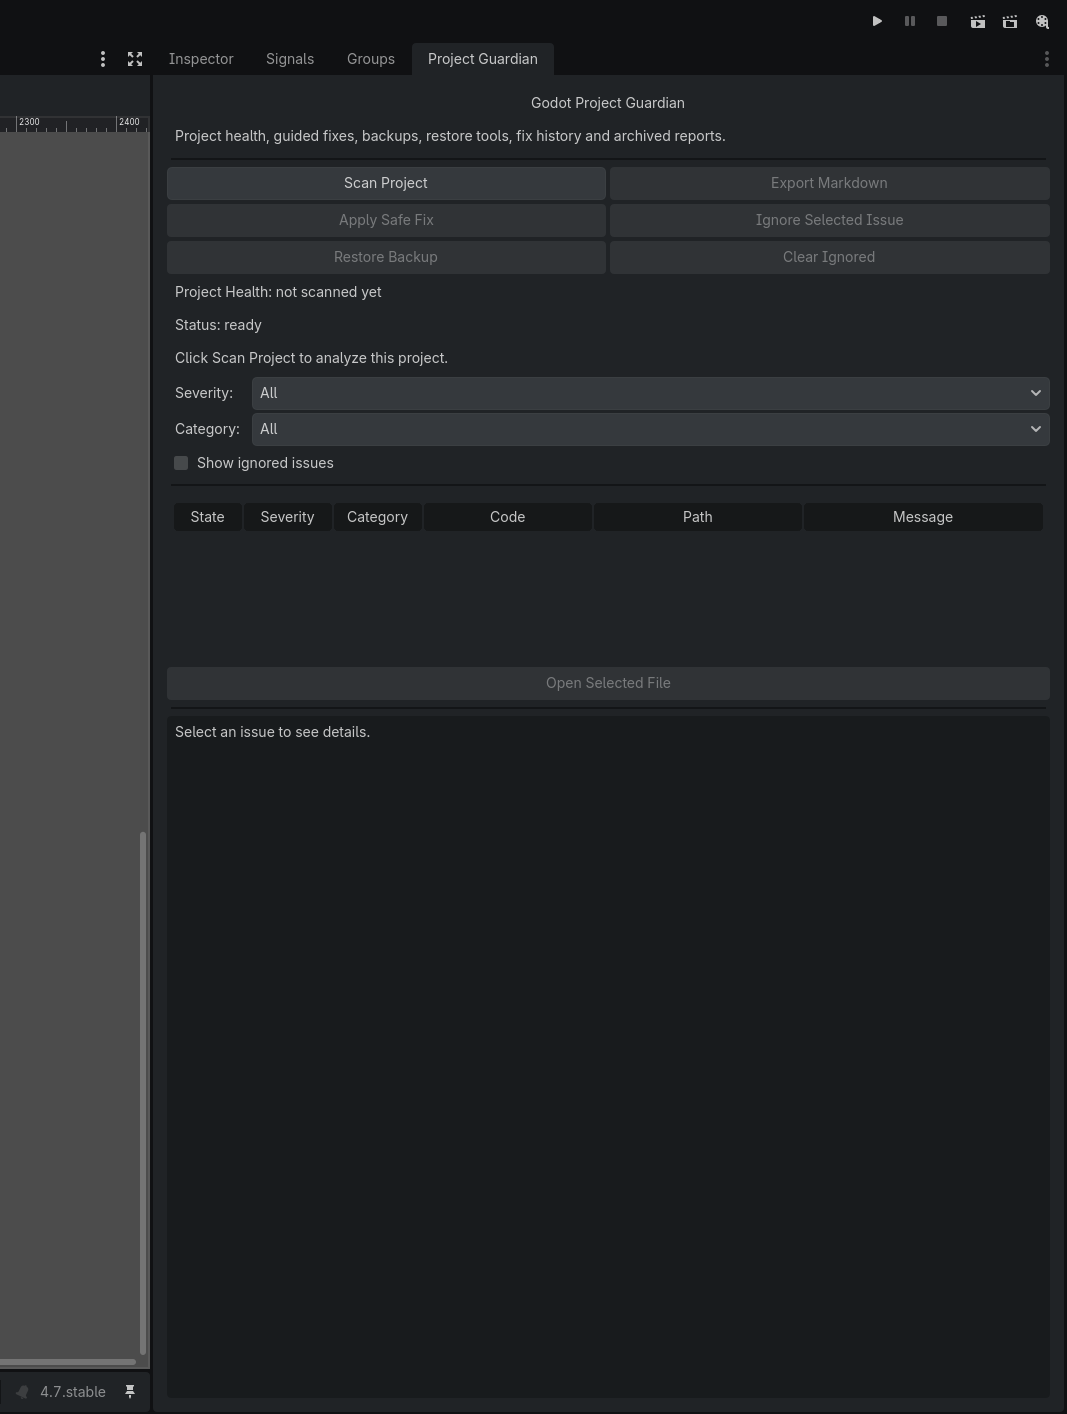The image size is (1067, 1414).
Task: Click the 4.7.stable version label
Action: click(72, 1392)
